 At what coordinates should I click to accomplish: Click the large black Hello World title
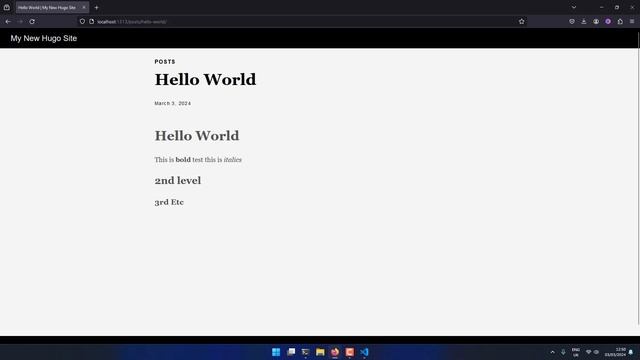[205, 80]
